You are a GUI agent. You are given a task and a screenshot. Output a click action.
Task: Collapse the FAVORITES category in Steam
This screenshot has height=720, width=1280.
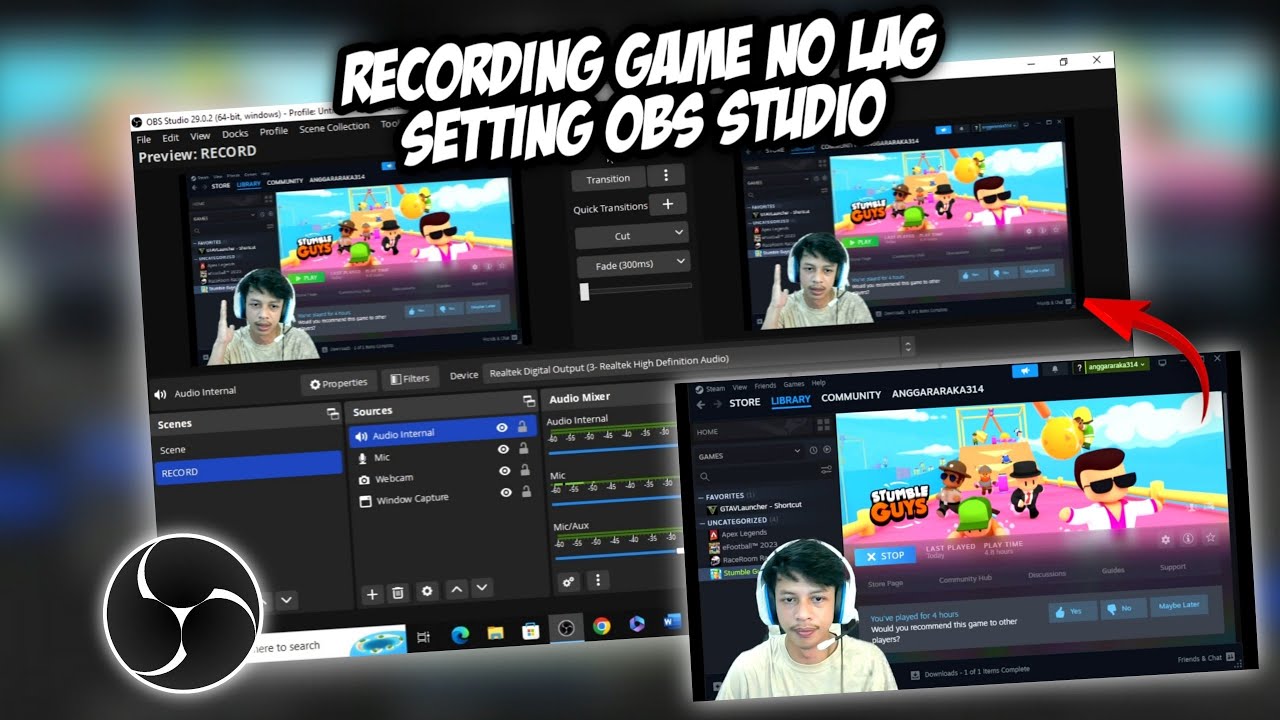(701, 497)
